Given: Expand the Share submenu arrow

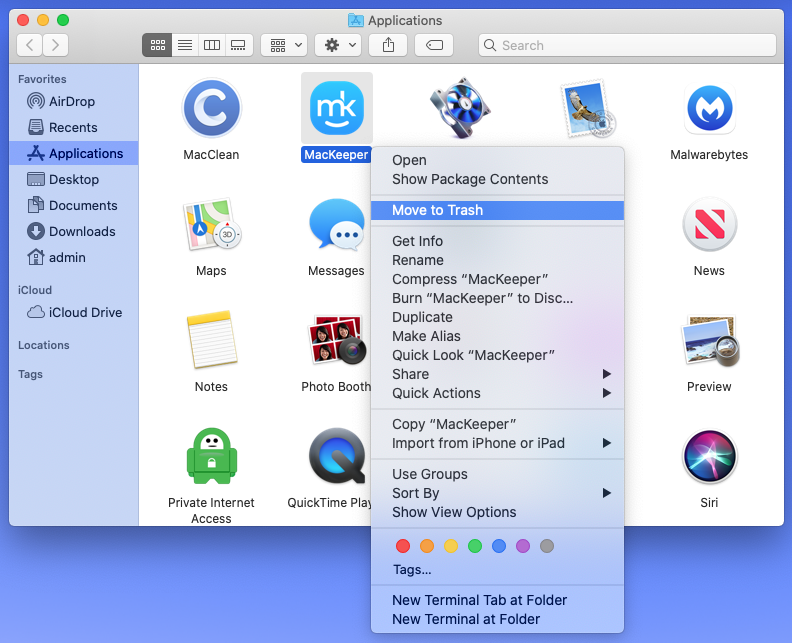Looking at the screenshot, I should coord(607,374).
